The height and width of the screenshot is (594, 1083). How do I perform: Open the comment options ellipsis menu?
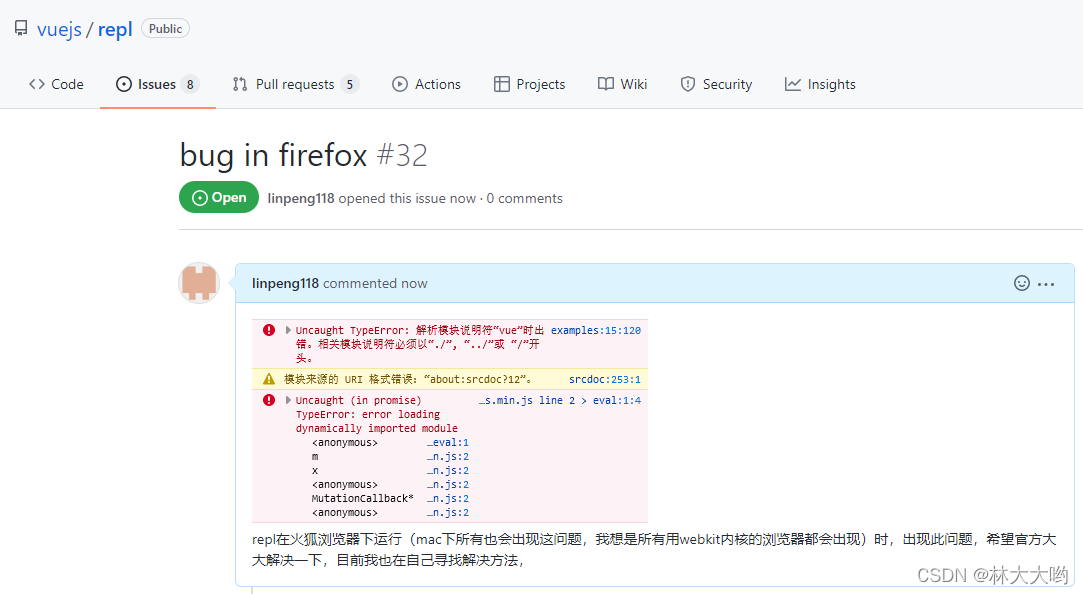coord(1046,284)
